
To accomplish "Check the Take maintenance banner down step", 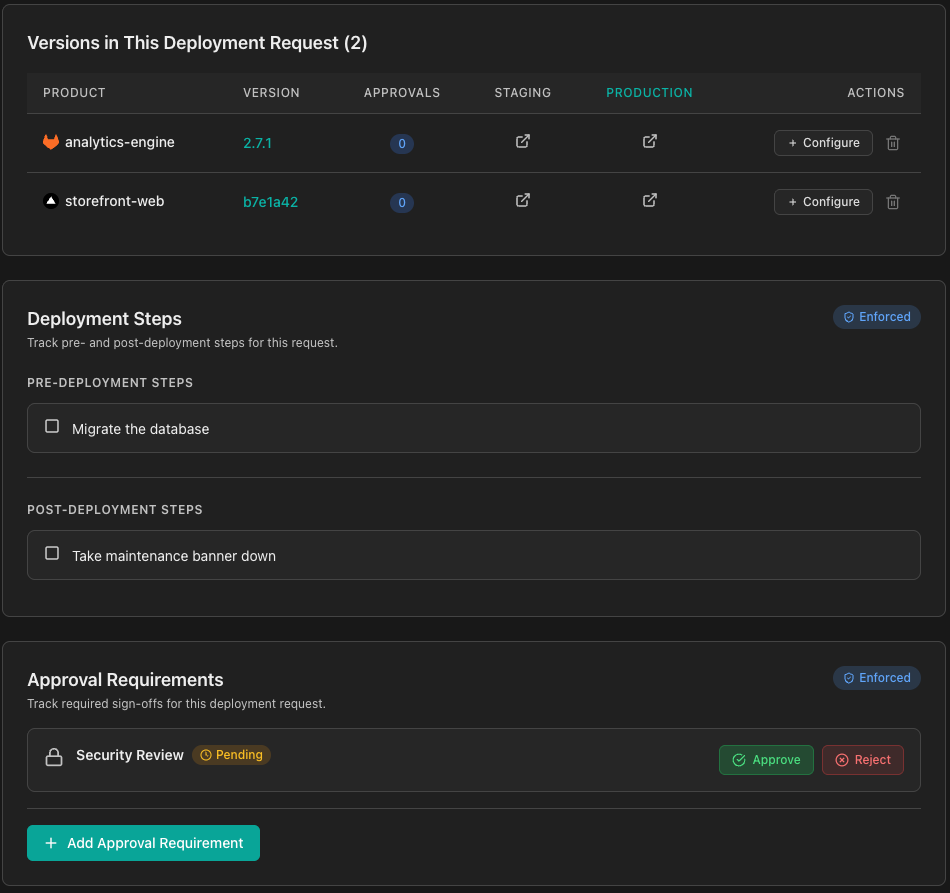I will click(52, 554).
